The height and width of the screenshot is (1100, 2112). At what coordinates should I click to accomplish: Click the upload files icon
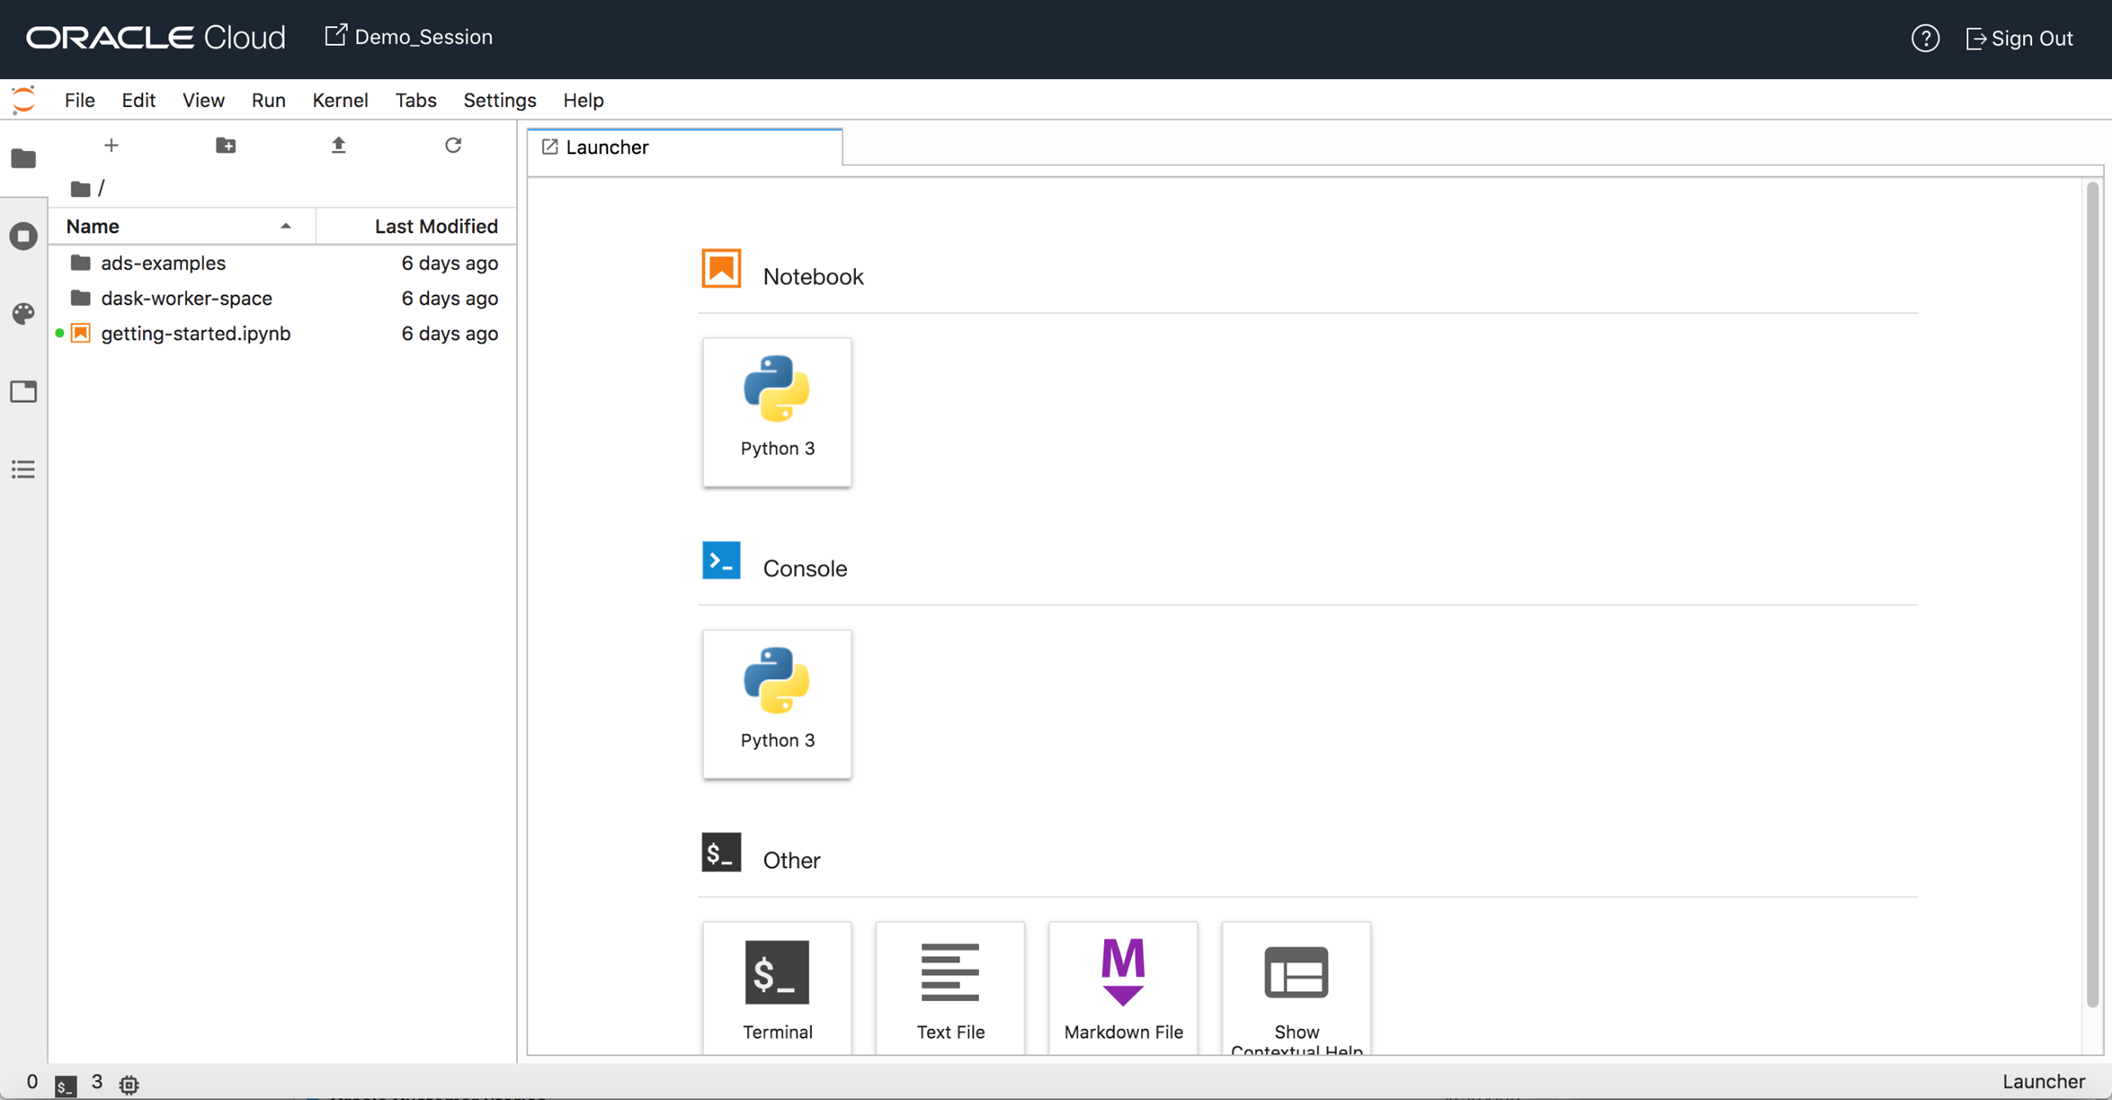[x=339, y=146]
